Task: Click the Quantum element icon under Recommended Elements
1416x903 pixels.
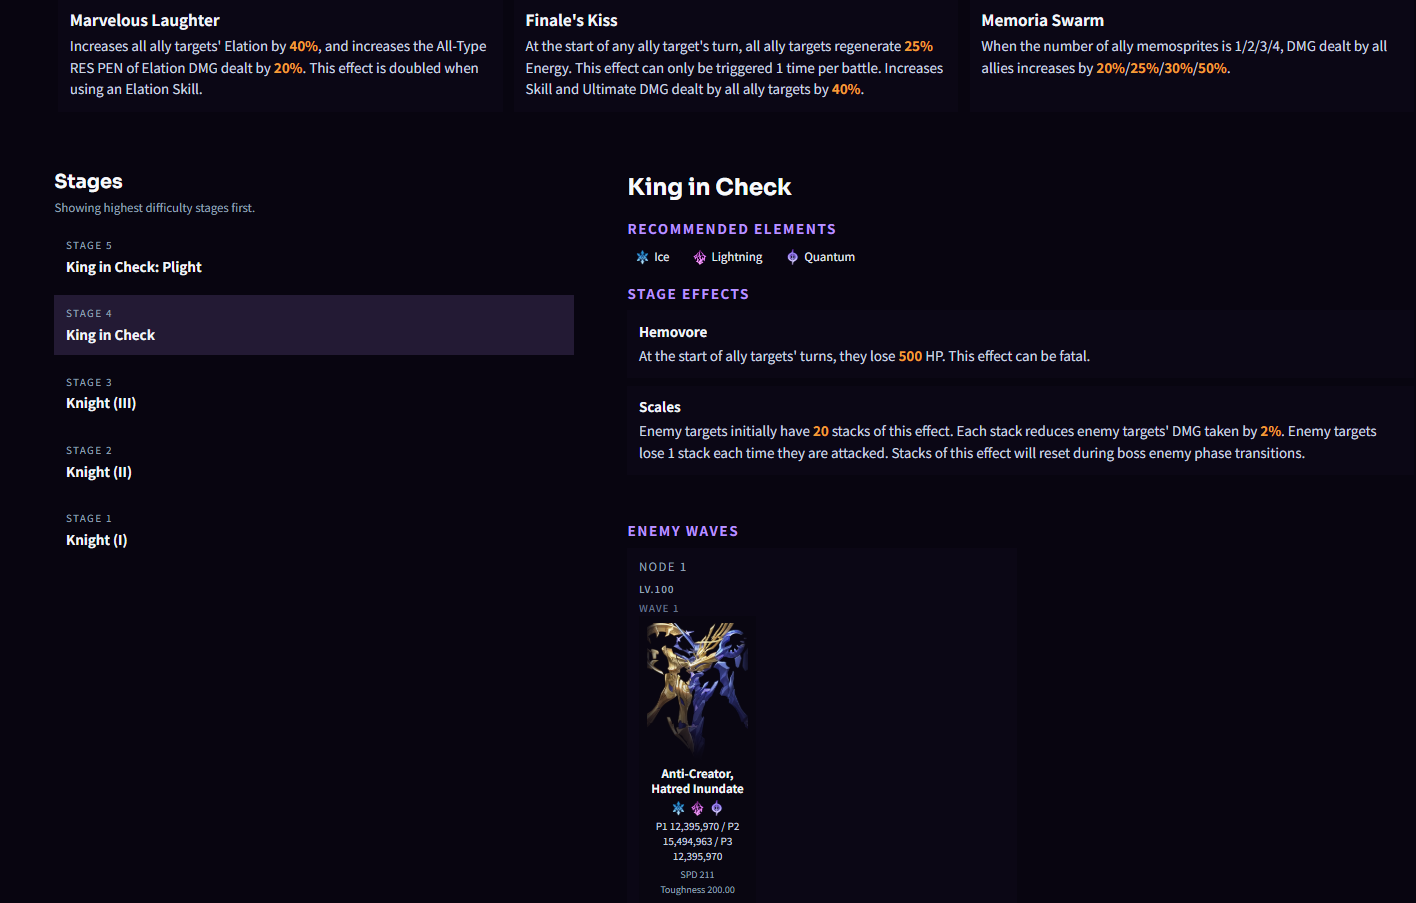Action: (x=792, y=257)
